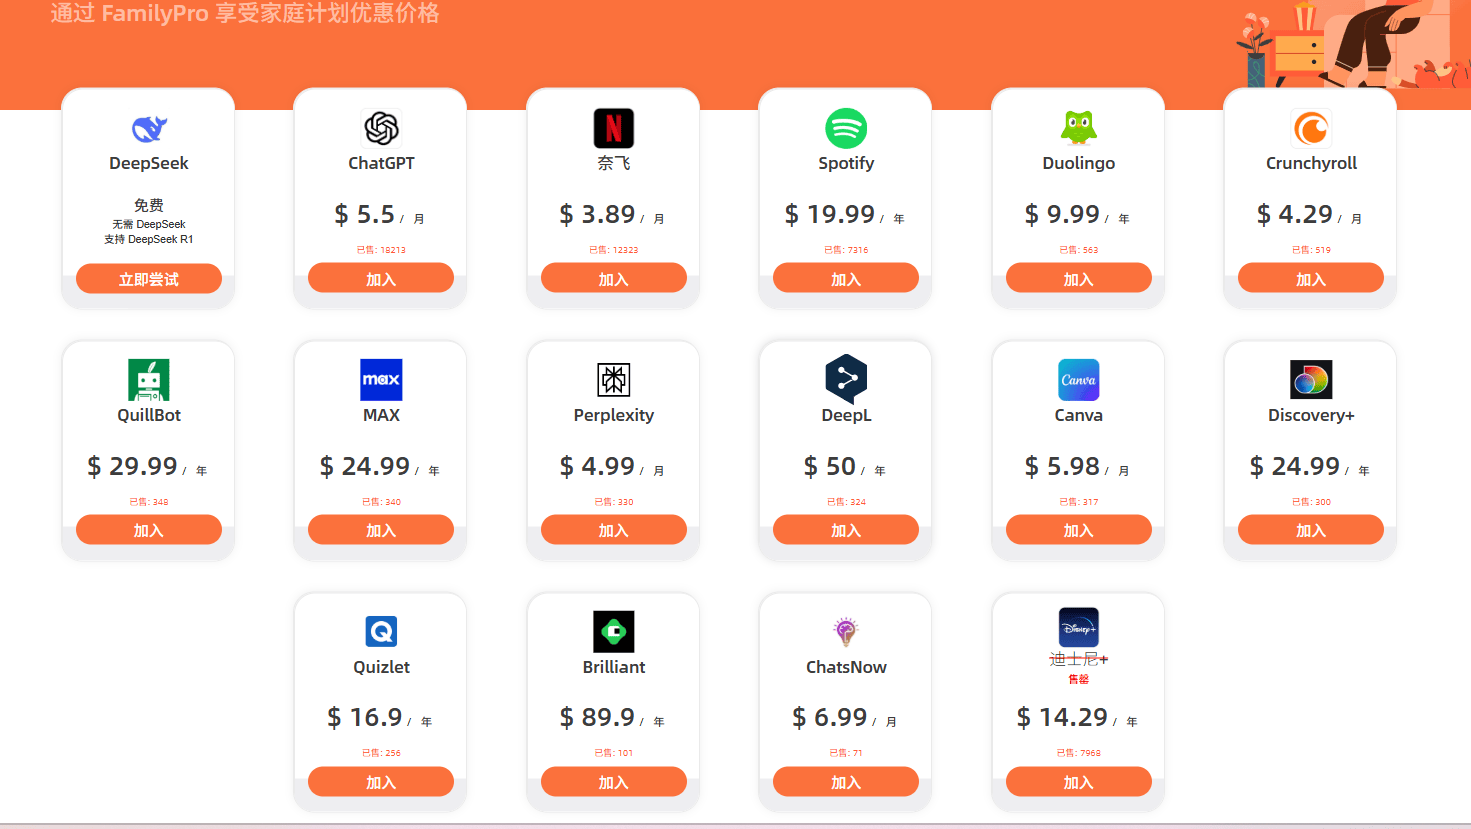Select the QuillBot robot icon
1471x829 pixels.
148,380
